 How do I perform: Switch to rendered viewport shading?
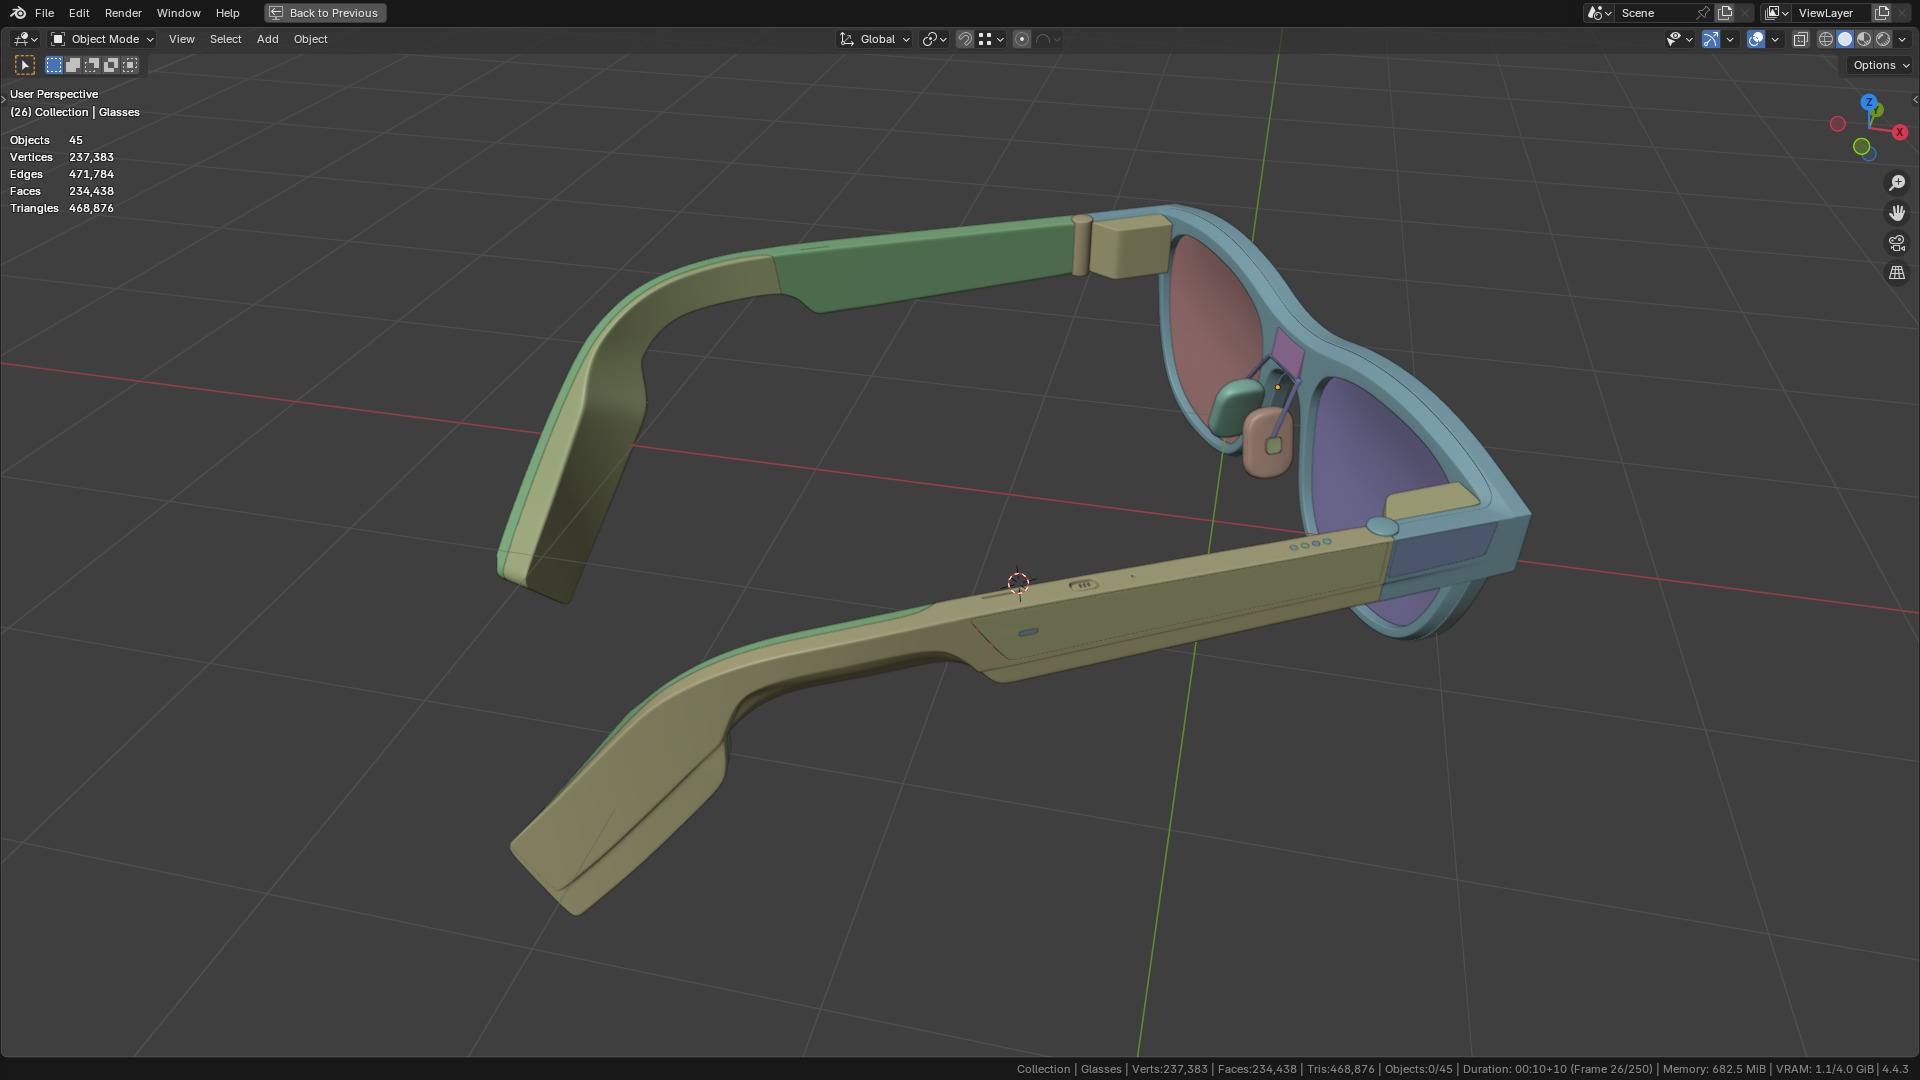[1883, 39]
